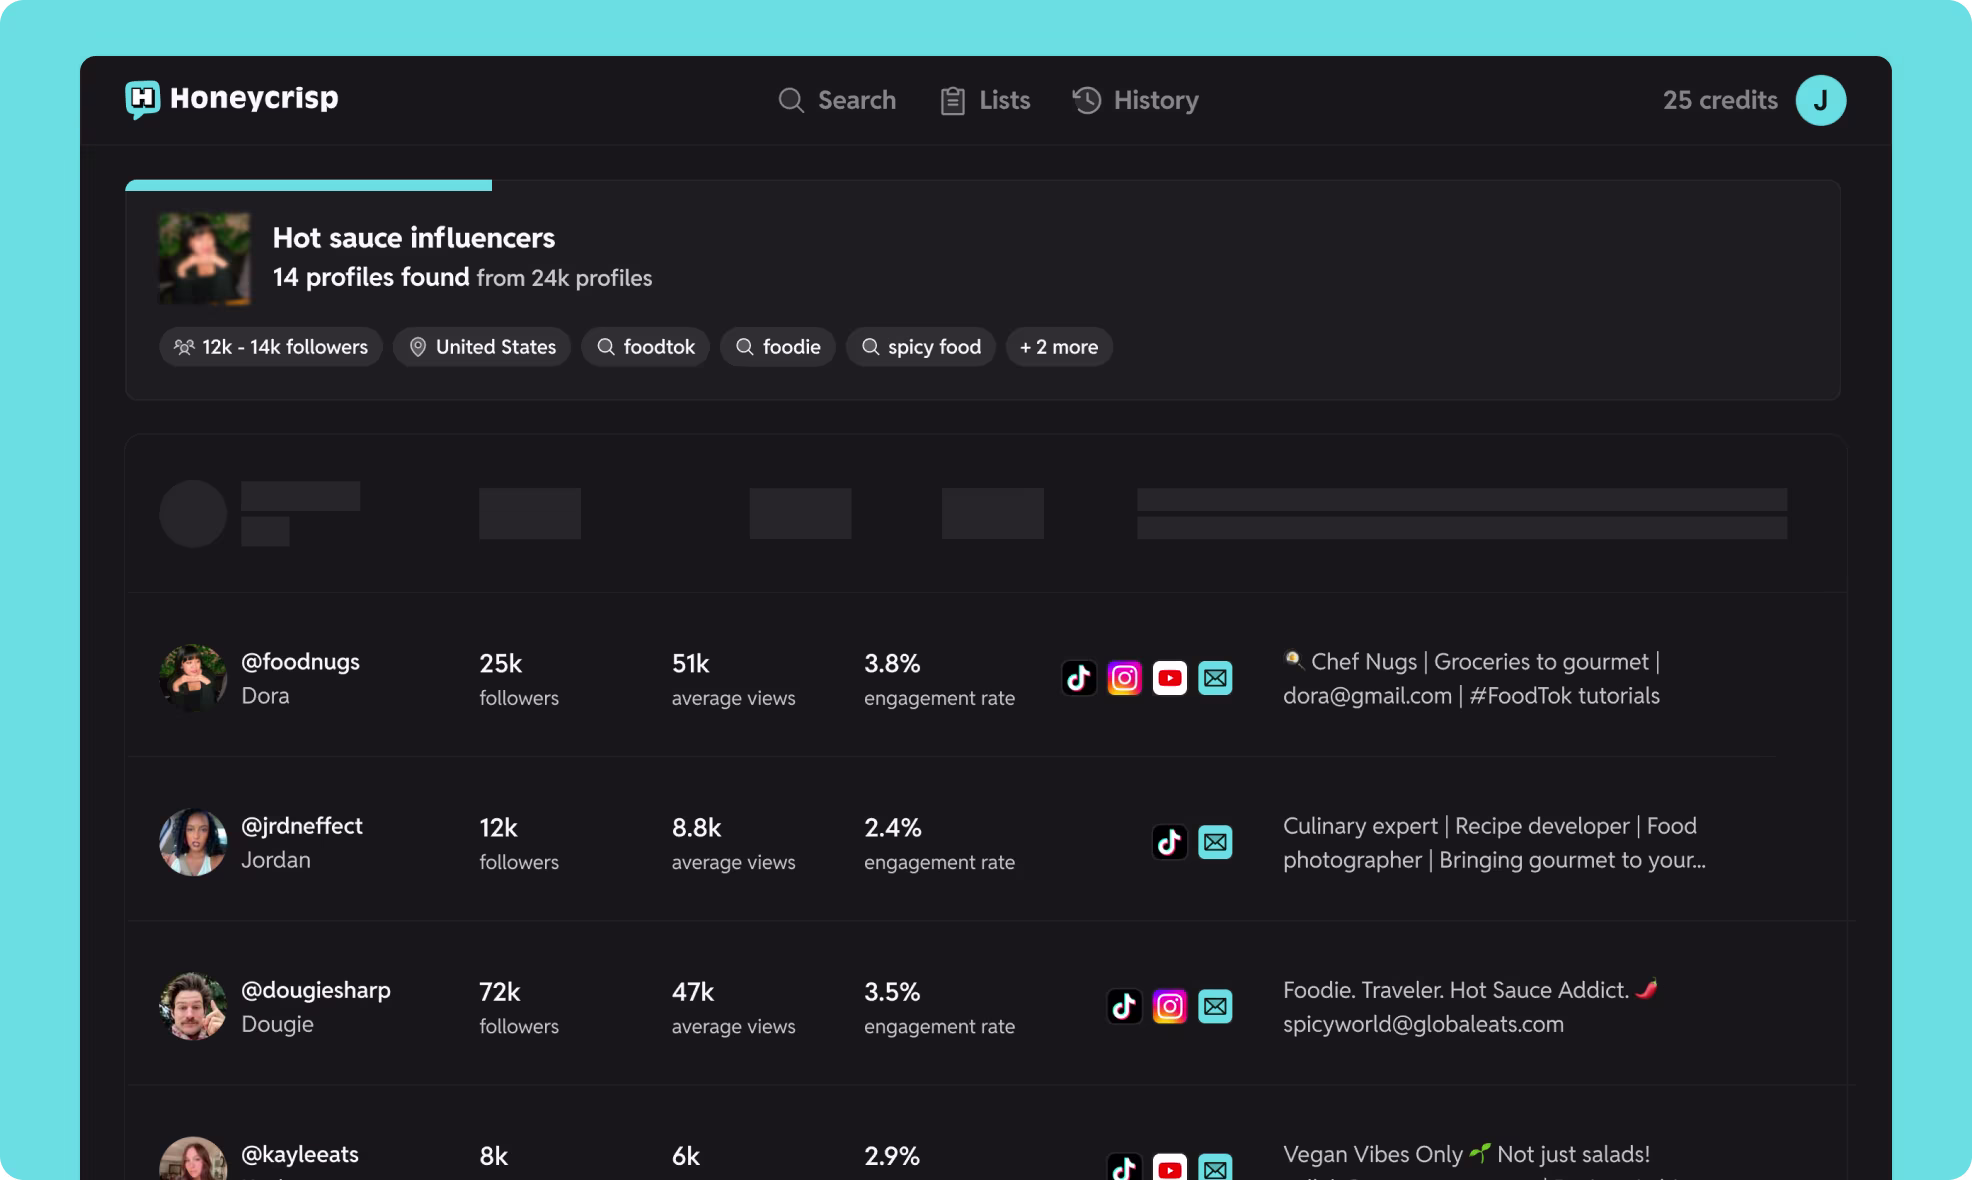The height and width of the screenshot is (1180, 1972).
Task: Open the user avatar J menu
Action: click(x=1820, y=100)
